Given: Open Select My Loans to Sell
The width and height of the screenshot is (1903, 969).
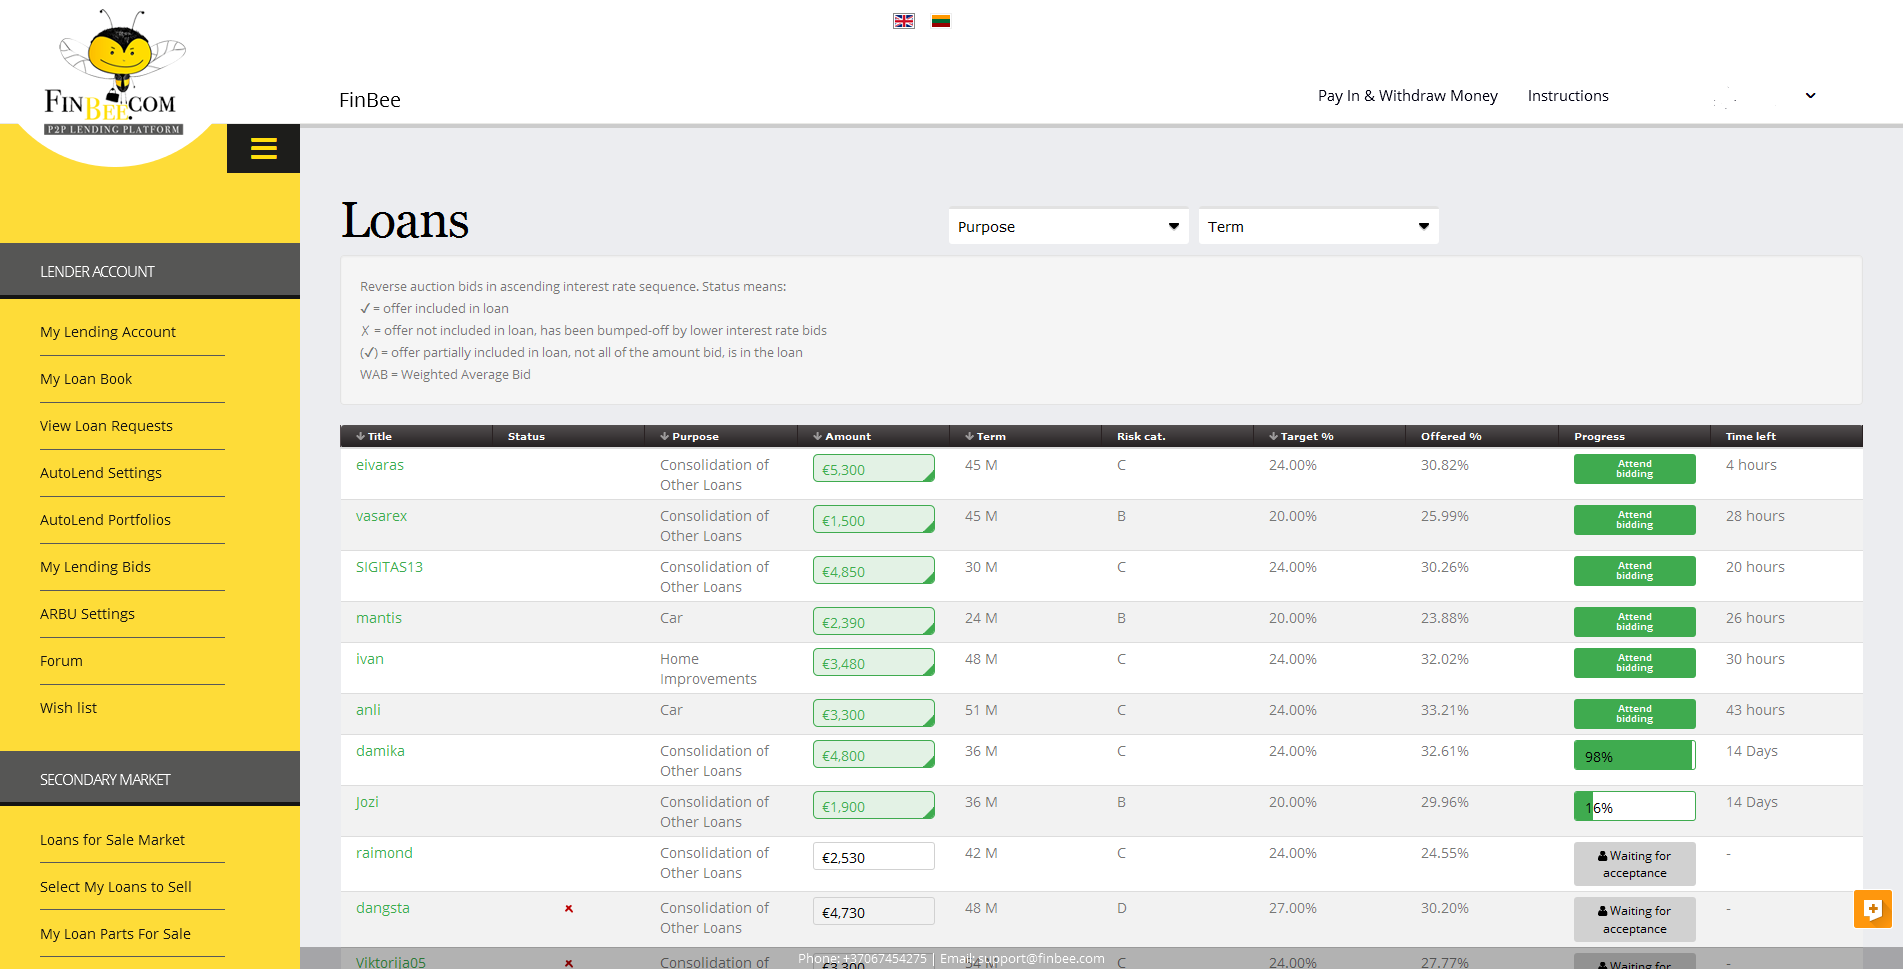Looking at the screenshot, I should tap(116, 887).
